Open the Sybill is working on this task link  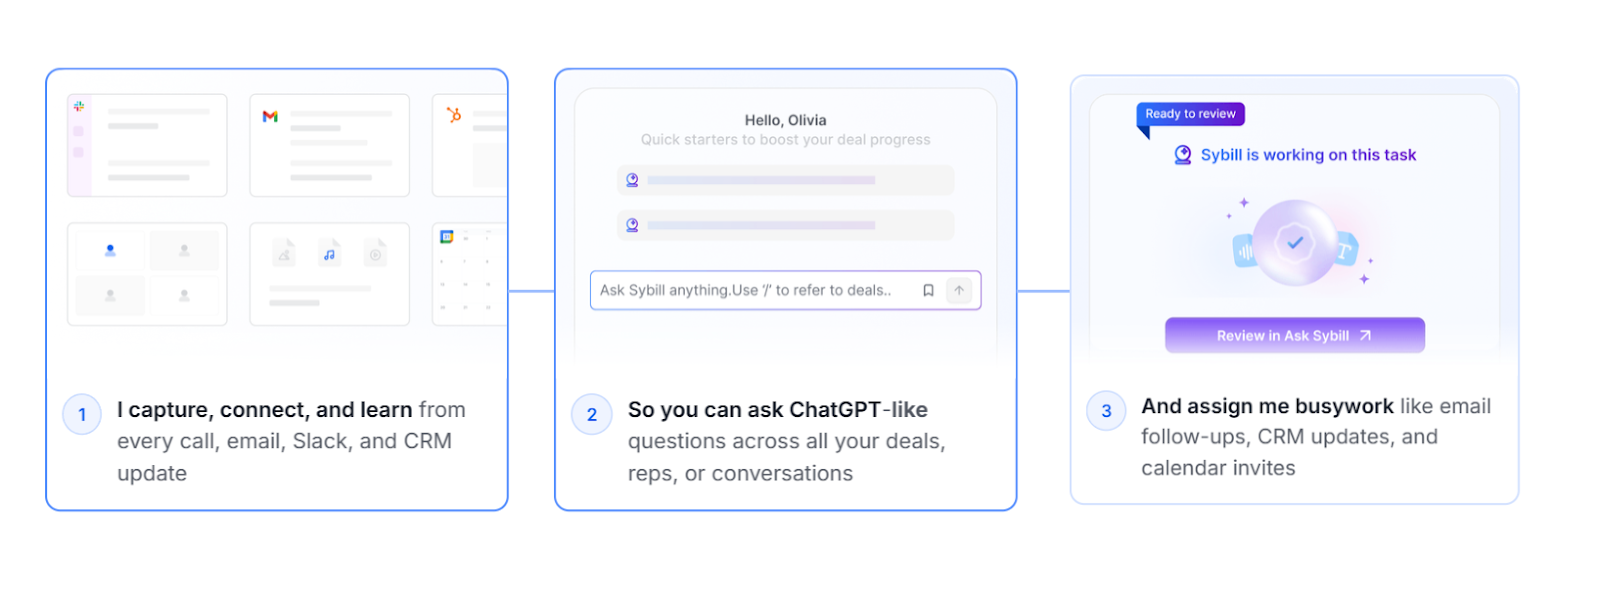(1308, 155)
